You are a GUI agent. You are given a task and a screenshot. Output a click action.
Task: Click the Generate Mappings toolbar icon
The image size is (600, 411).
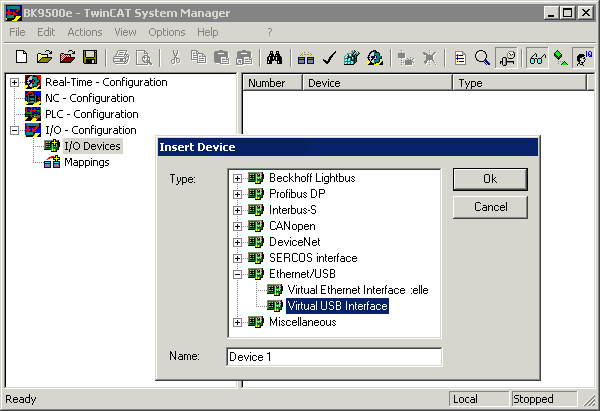coord(306,58)
